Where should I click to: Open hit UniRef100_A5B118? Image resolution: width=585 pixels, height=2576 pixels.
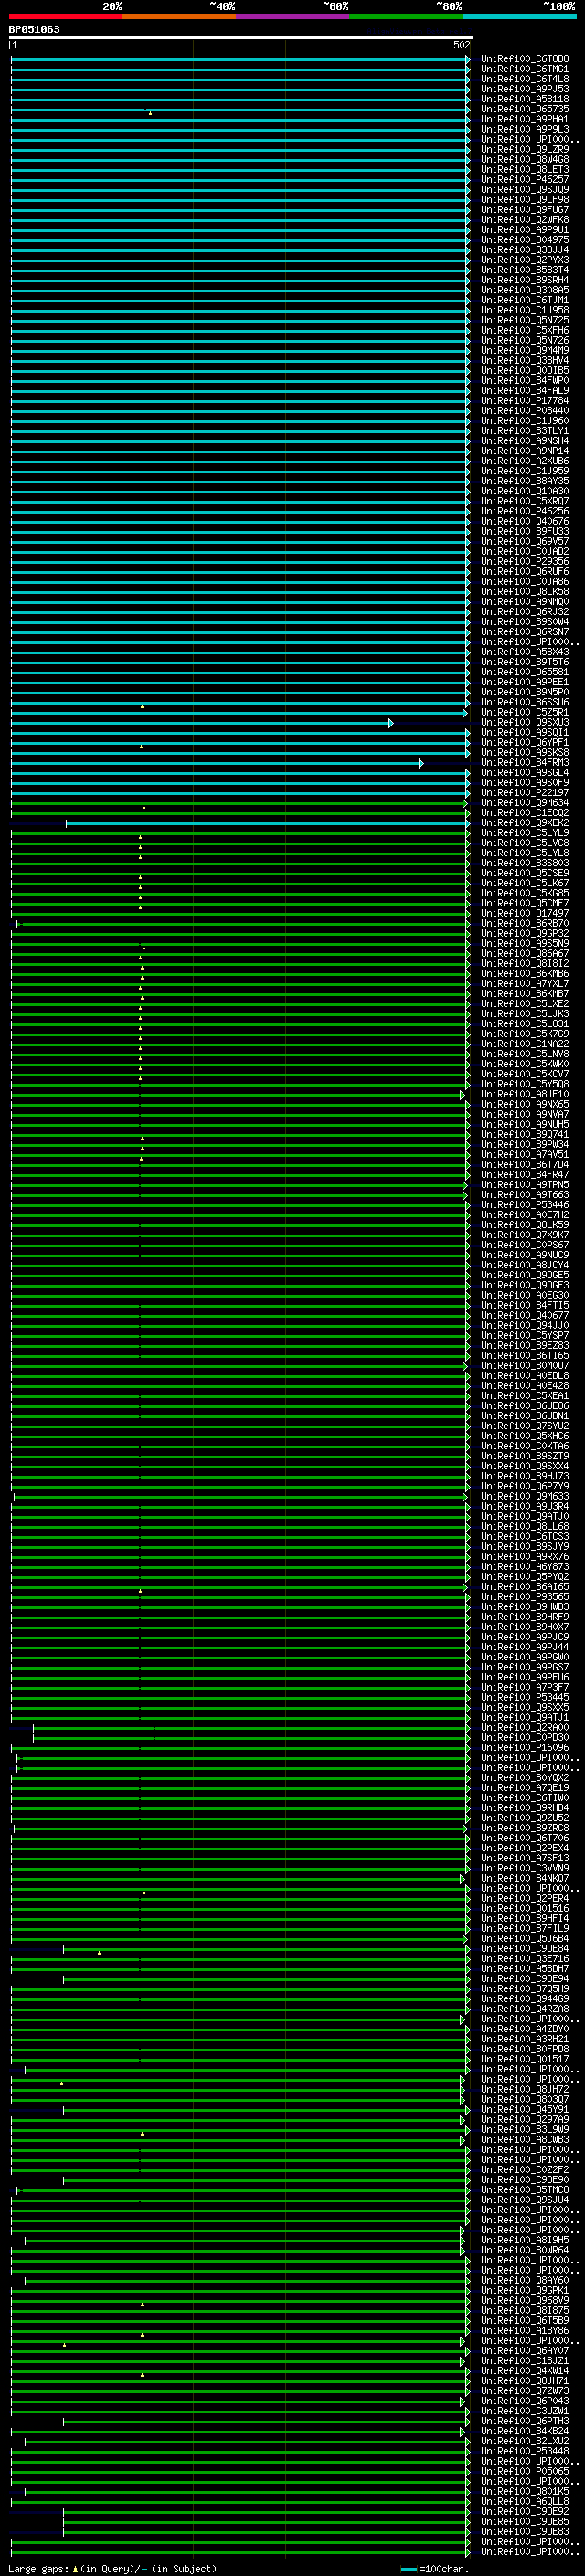(525, 99)
